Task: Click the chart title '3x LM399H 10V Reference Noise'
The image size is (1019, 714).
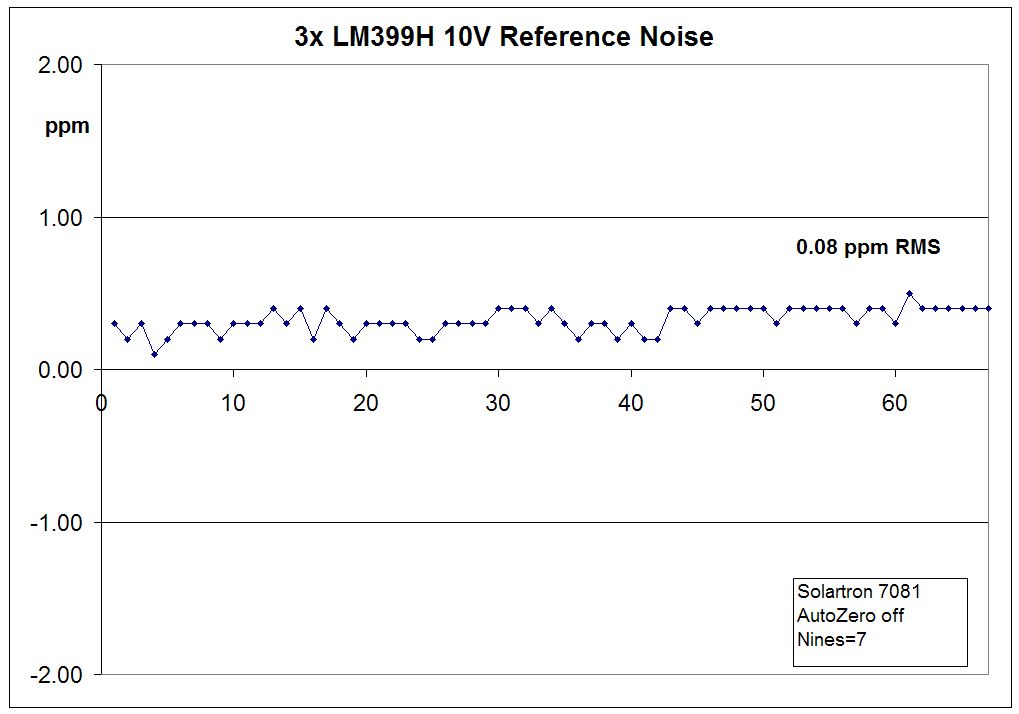Action: pyautogui.click(x=503, y=38)
